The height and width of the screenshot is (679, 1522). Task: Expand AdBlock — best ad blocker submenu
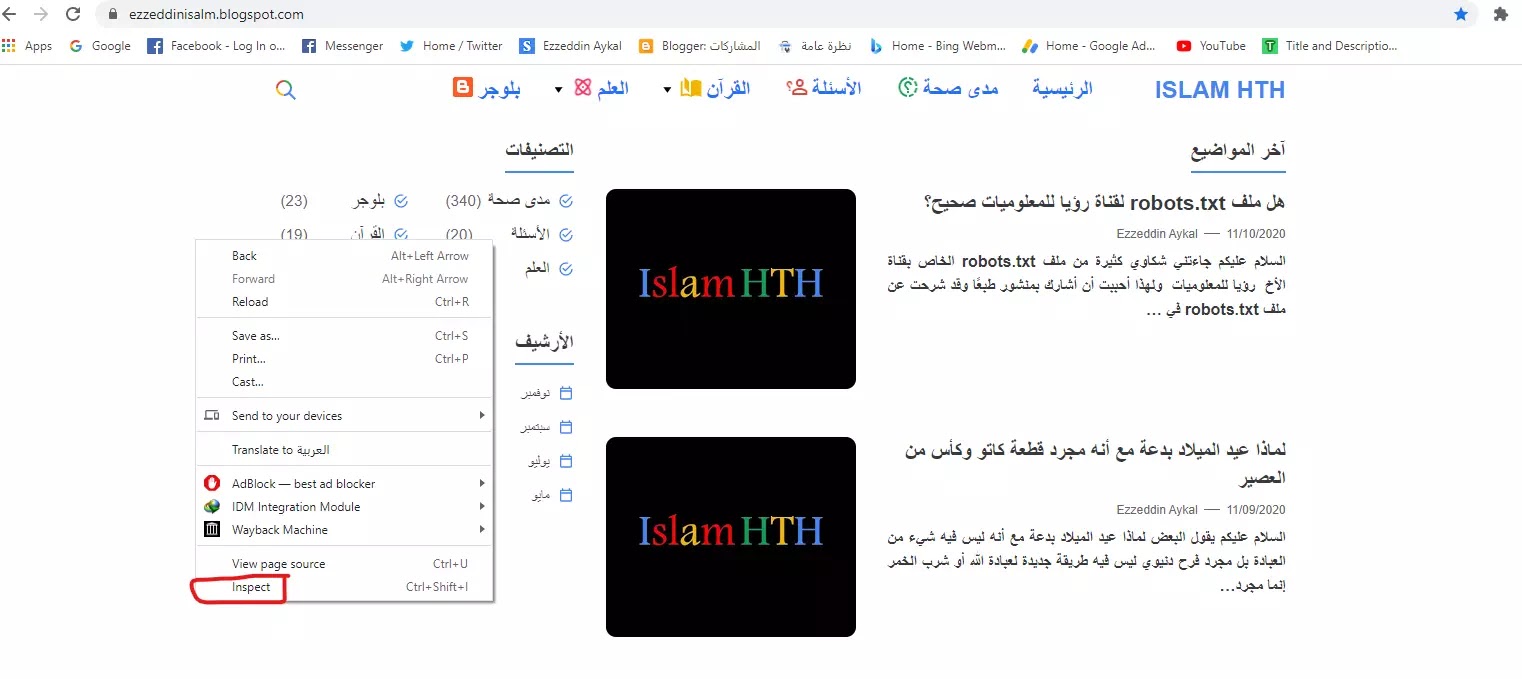[345, 484]
